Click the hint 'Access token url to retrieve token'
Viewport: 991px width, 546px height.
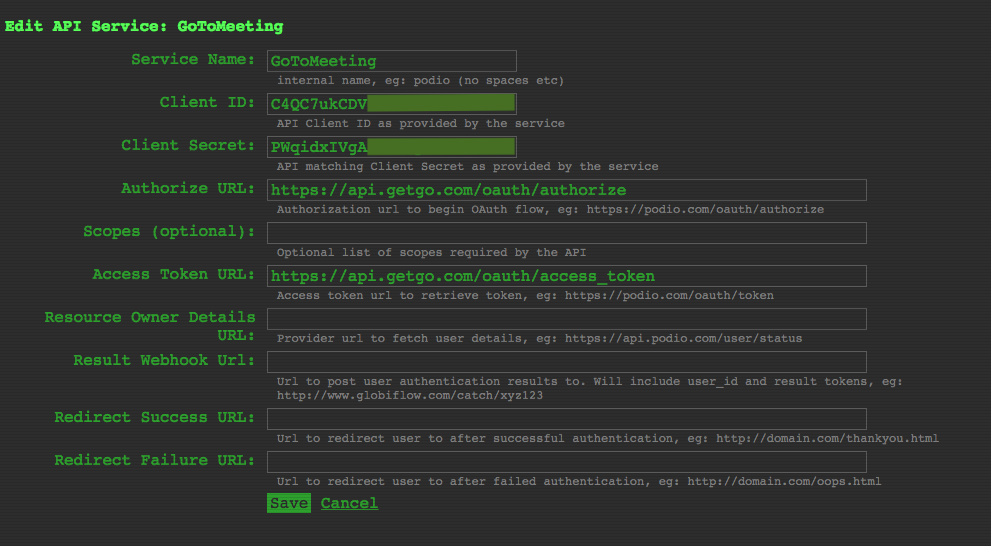pyautogui.click(x=525, y=296)
